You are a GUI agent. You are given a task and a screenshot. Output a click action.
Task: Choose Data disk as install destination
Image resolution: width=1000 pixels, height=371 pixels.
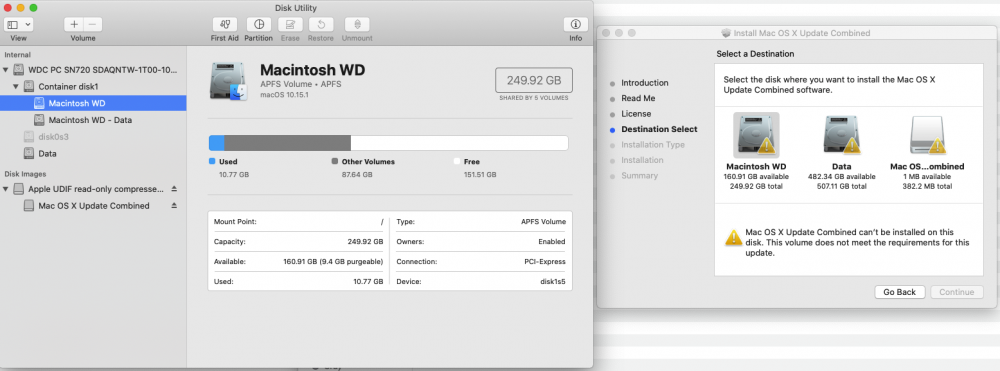coord(841,151)
